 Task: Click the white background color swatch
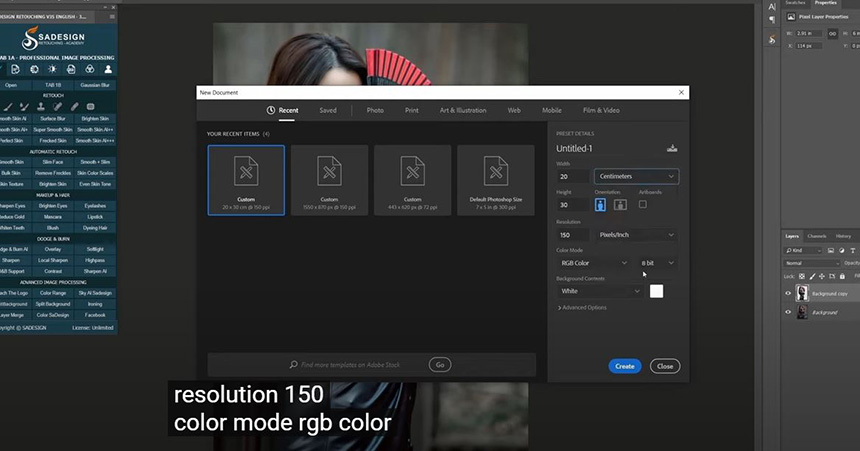[656, 291]
